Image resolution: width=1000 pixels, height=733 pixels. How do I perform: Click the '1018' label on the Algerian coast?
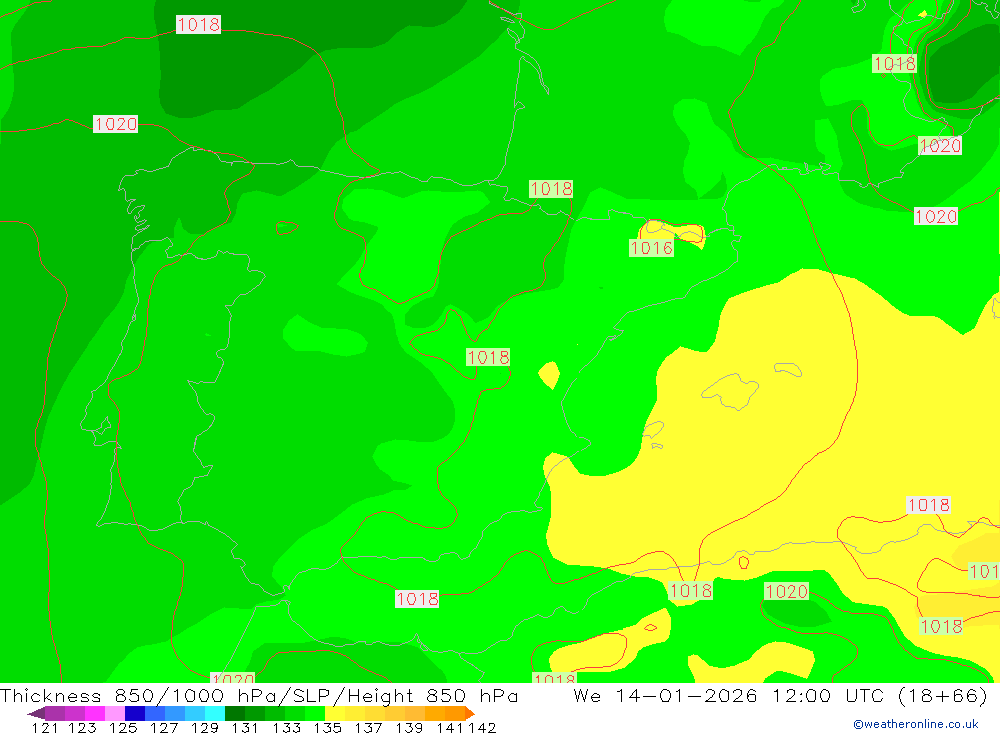pyautogui.click(x=691, y=590)
